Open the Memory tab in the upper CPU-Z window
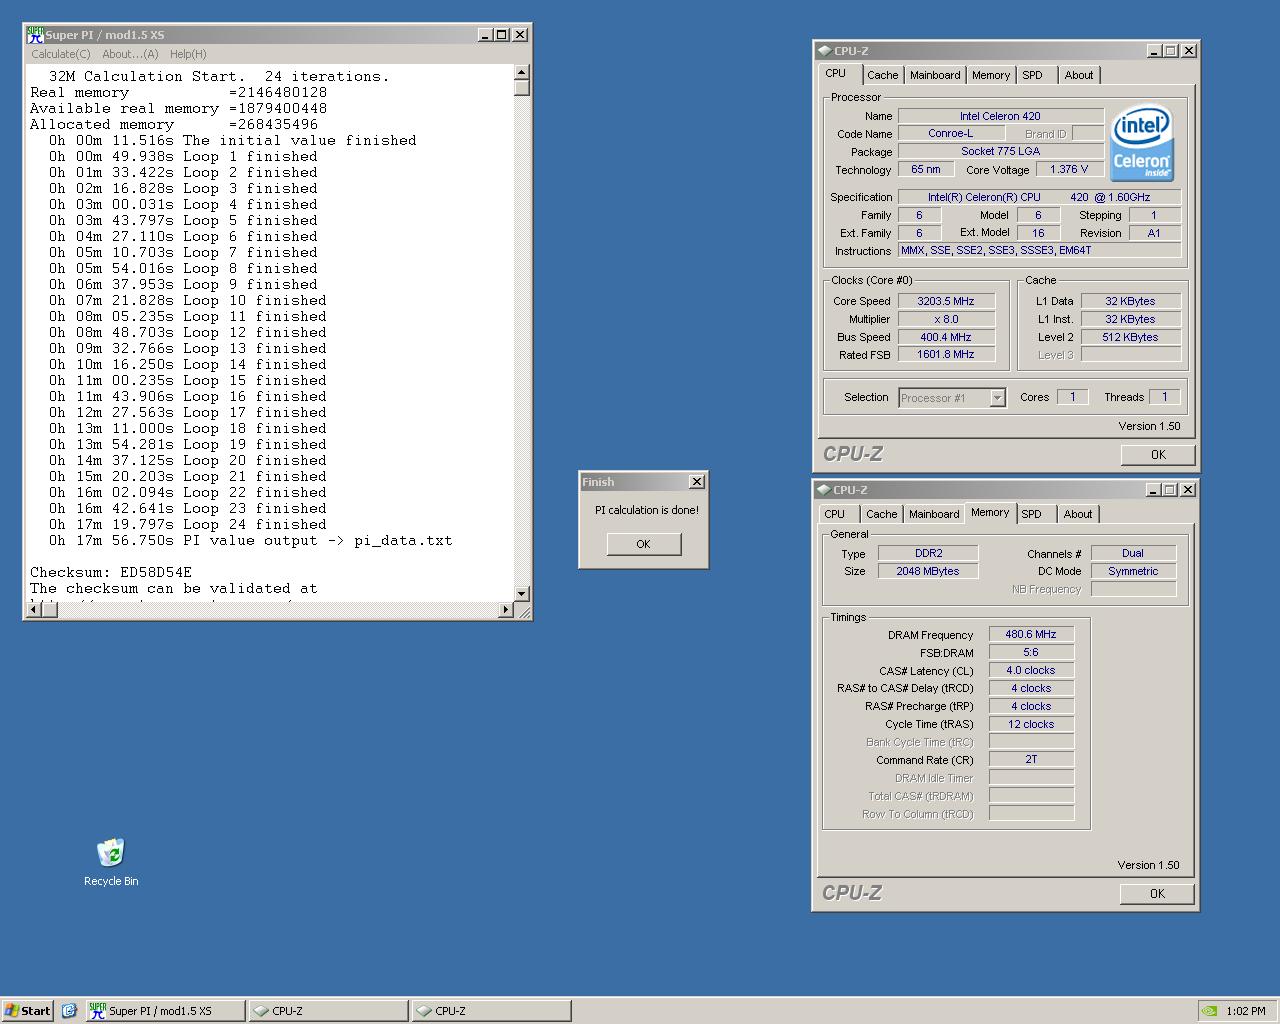The image size is (1280, 1024). [991, 75]
